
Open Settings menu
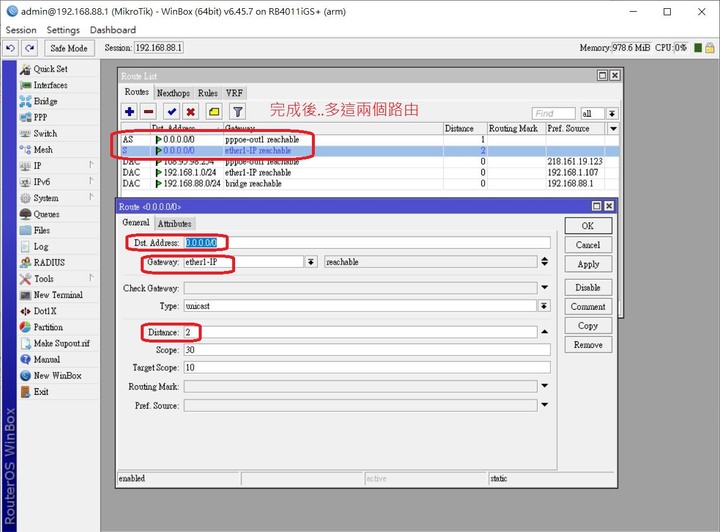pos(63,30)
